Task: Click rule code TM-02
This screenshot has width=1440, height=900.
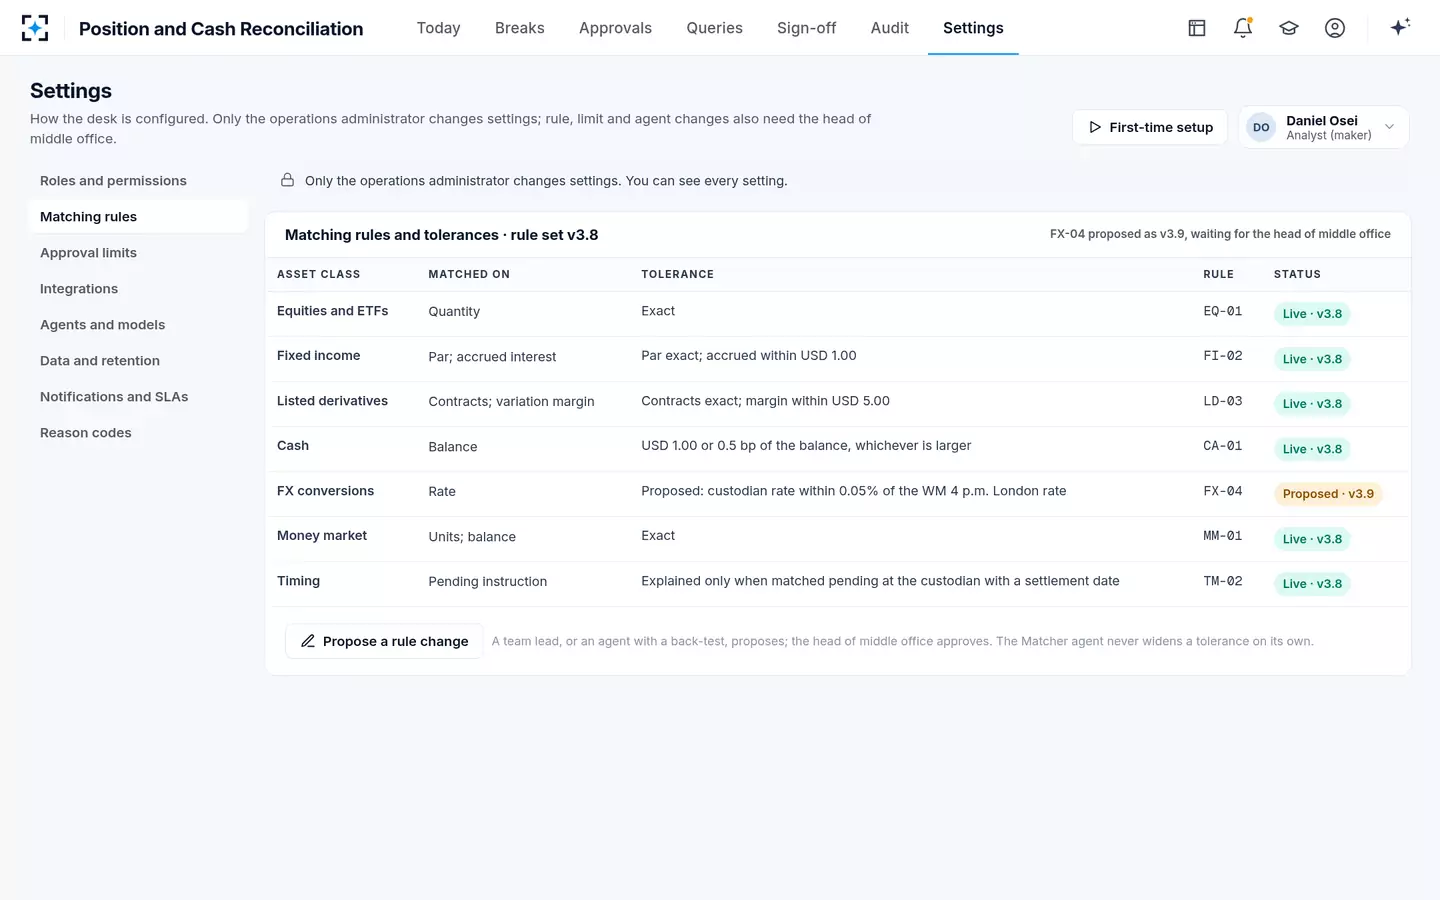Action: [x=1222, y=581]
